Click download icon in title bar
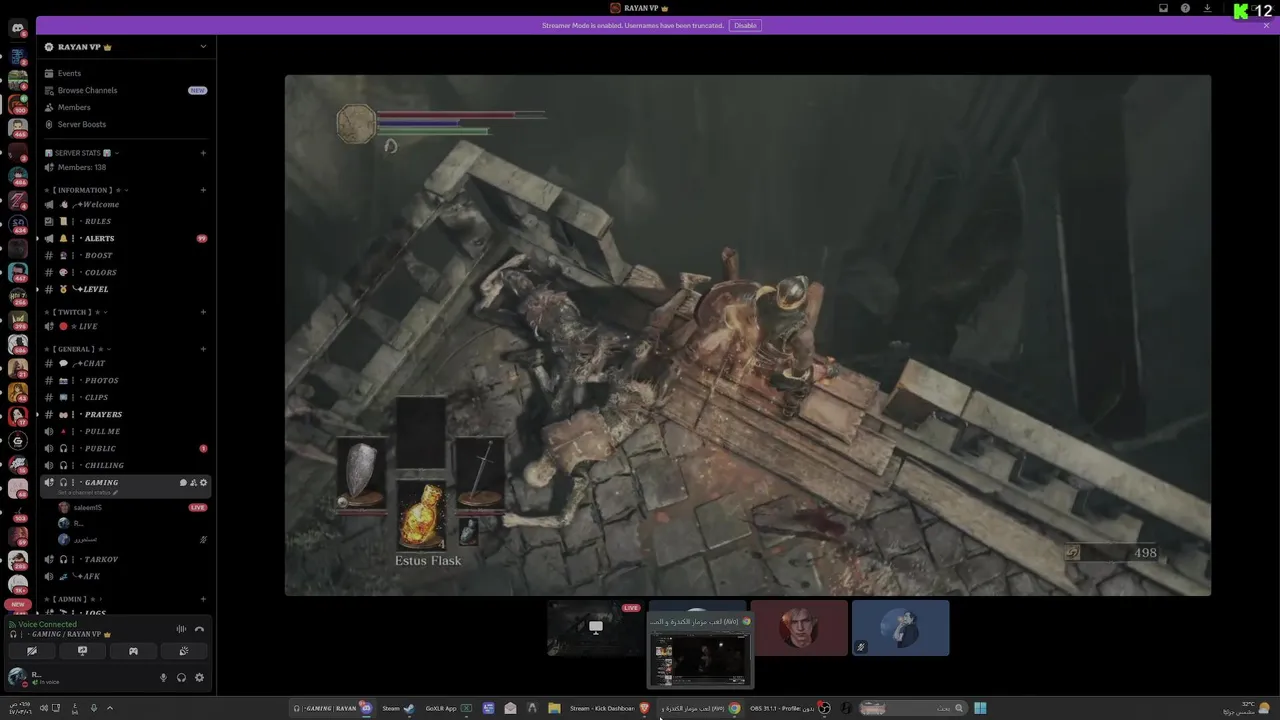The height and width of the screenshot is (720, 1280). point(1207,8)
